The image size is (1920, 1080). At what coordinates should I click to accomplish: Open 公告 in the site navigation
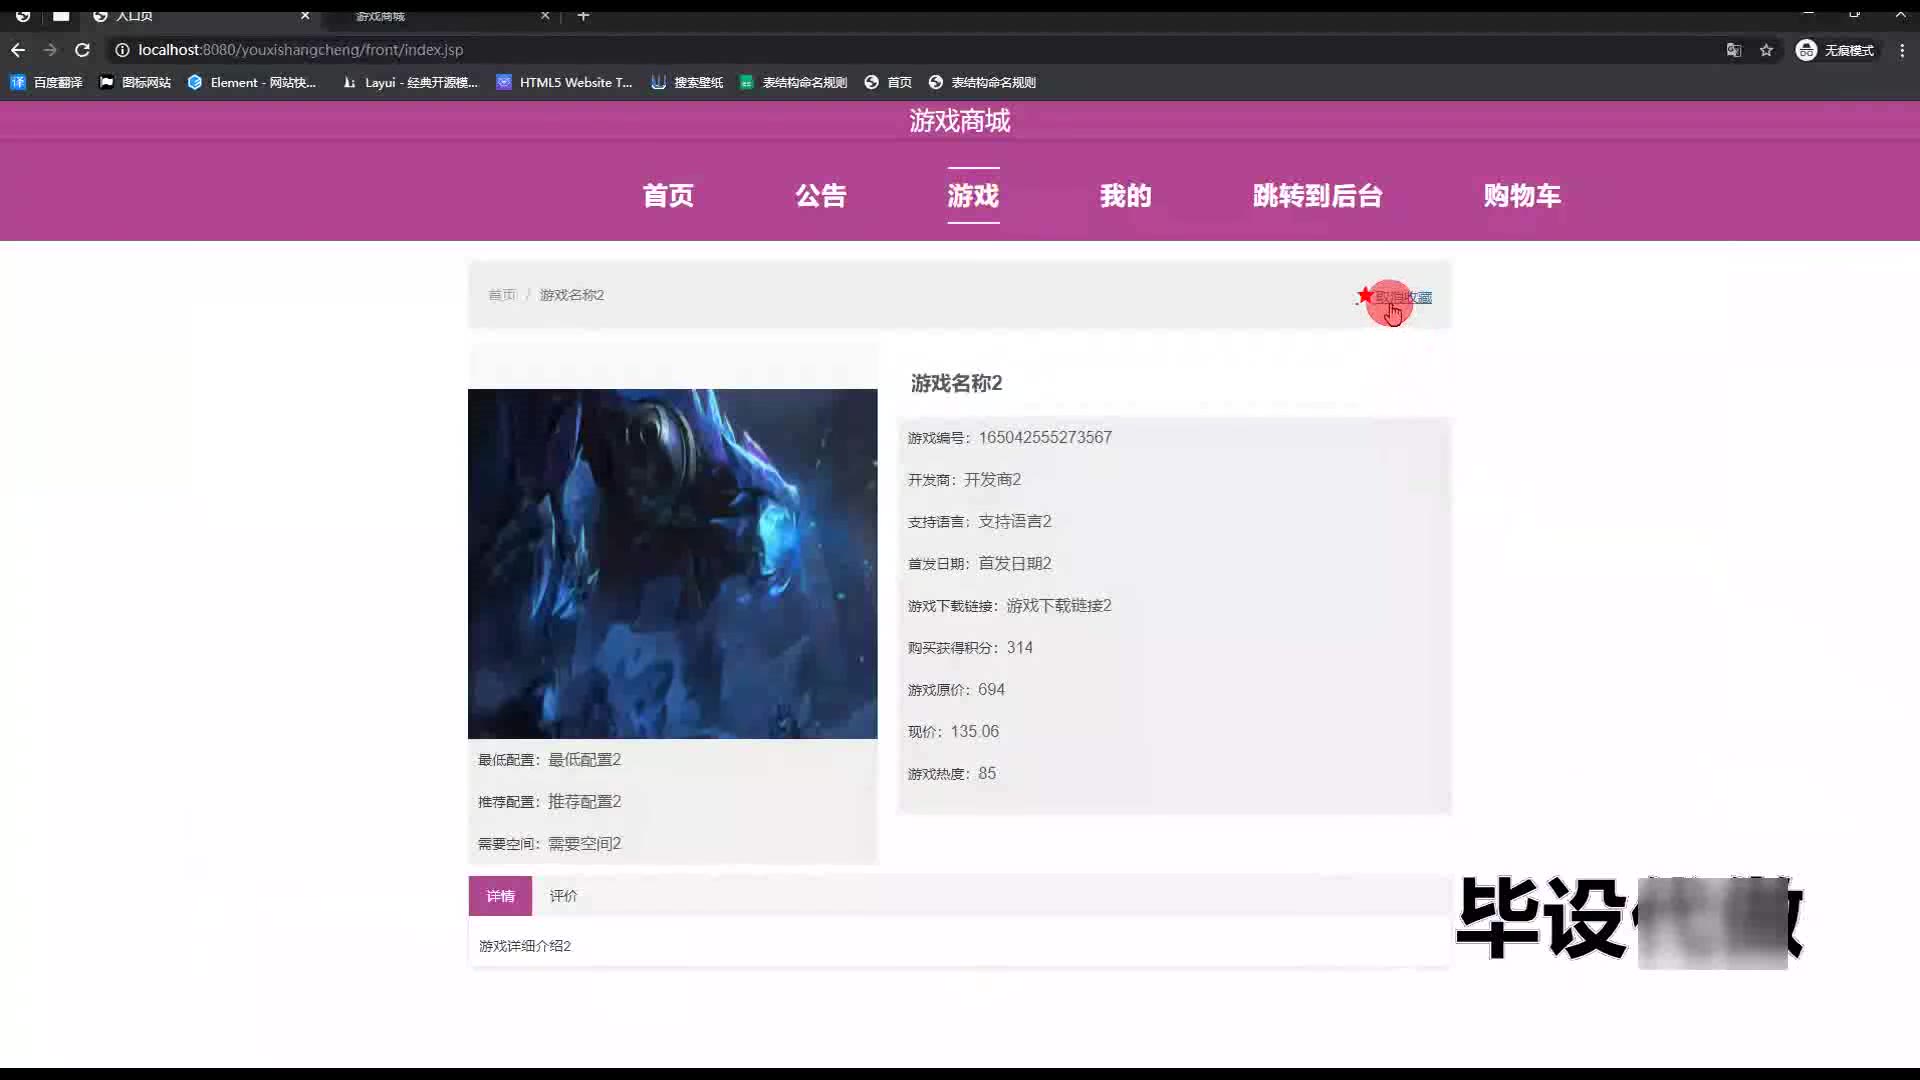821,195
